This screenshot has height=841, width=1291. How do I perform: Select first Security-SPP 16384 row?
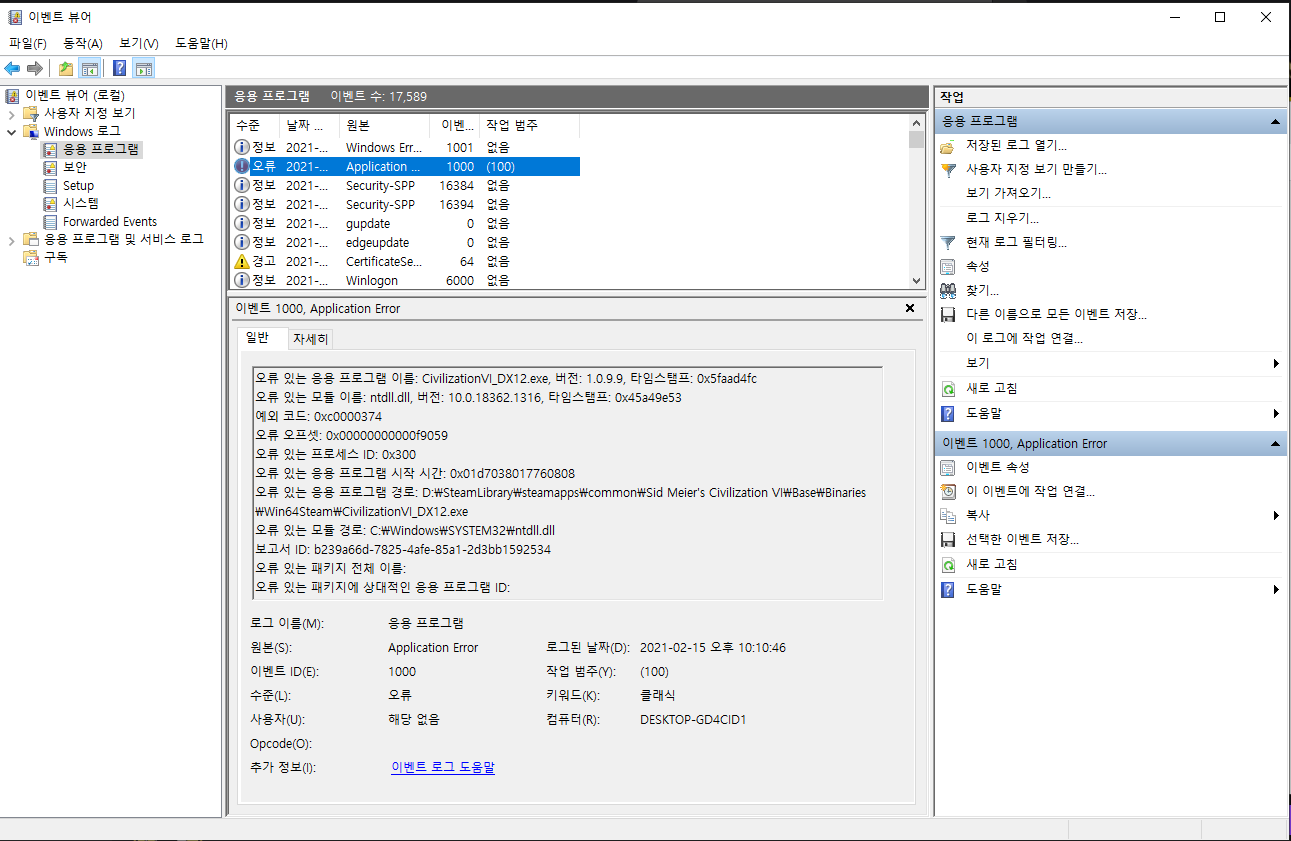pyautogui.click(x=405, y=185)
